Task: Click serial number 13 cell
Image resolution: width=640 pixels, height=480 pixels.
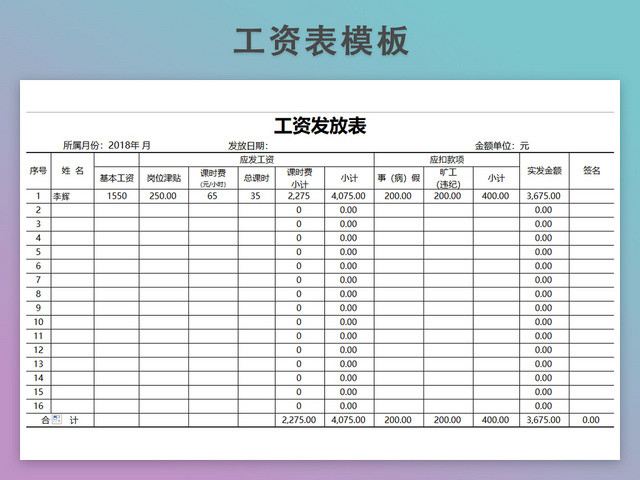Action: click(x=38, y=364)
